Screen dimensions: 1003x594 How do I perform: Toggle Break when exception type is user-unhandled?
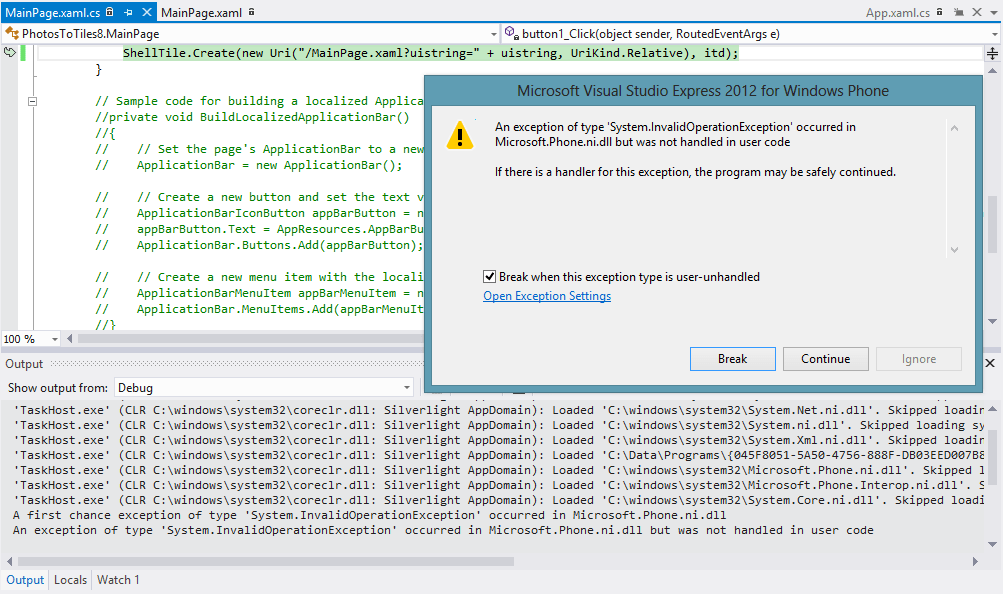[489, 276]
